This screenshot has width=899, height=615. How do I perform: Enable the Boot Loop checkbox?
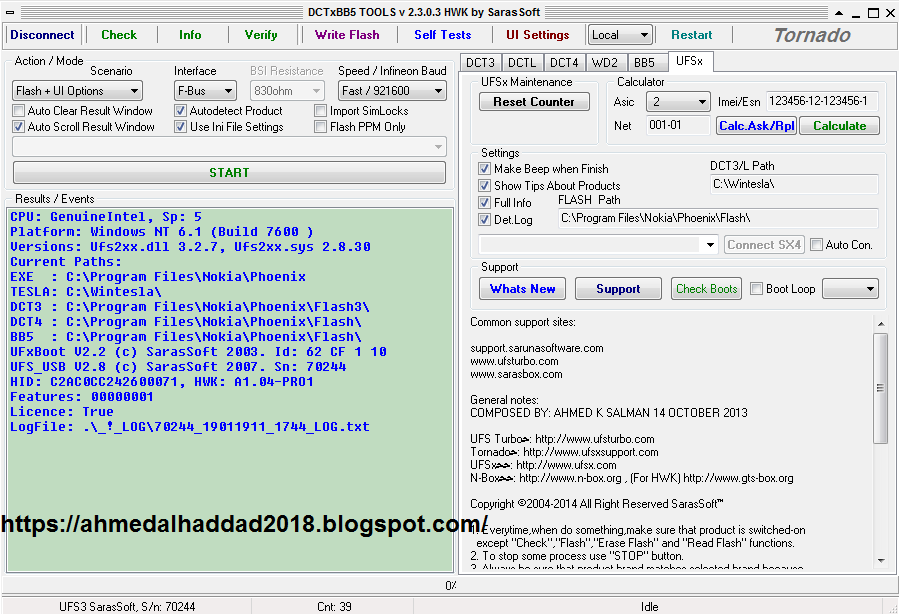pos(756,289)
